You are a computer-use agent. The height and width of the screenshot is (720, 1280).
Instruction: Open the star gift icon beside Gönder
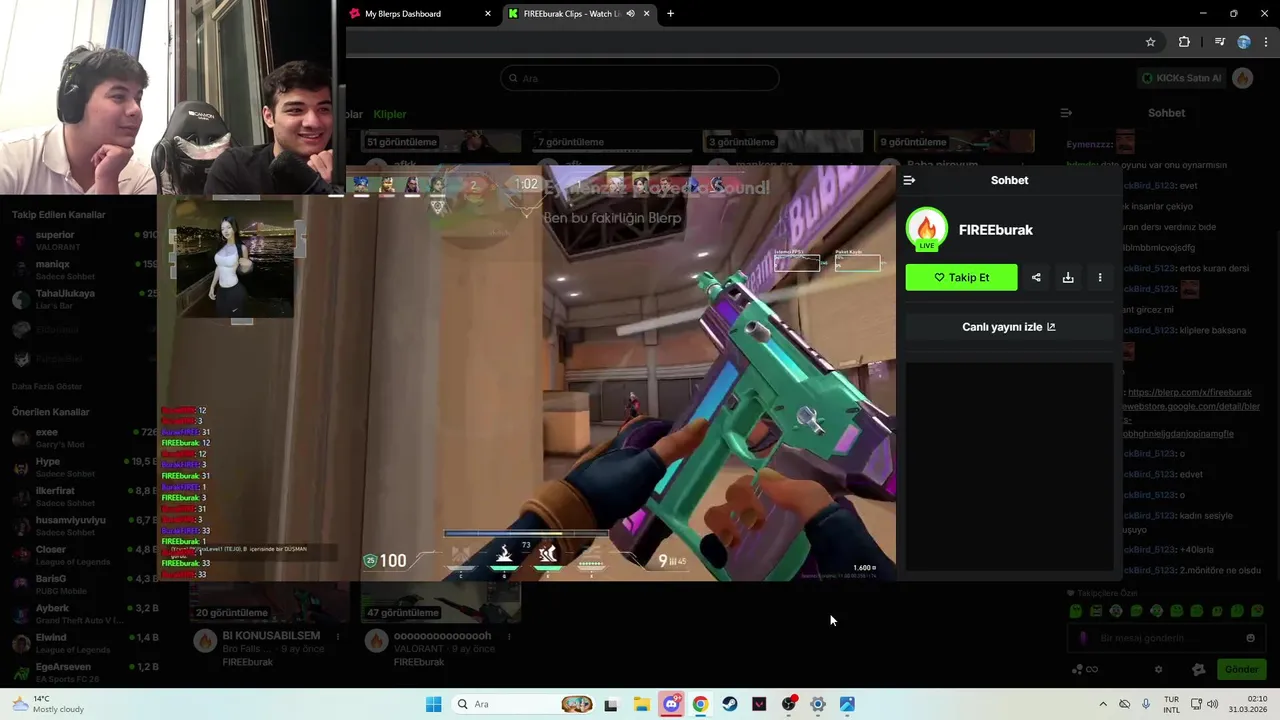click(1199, 670)
